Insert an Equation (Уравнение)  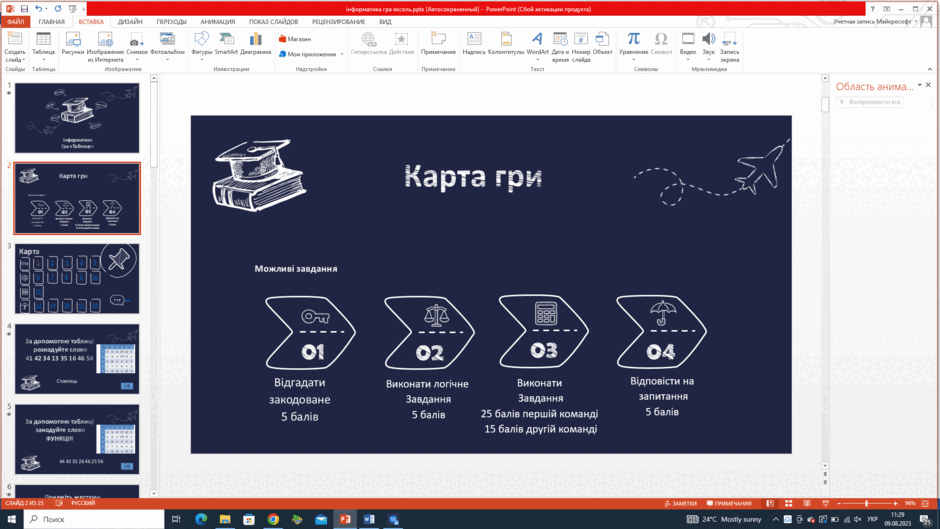tap(633, 47)
